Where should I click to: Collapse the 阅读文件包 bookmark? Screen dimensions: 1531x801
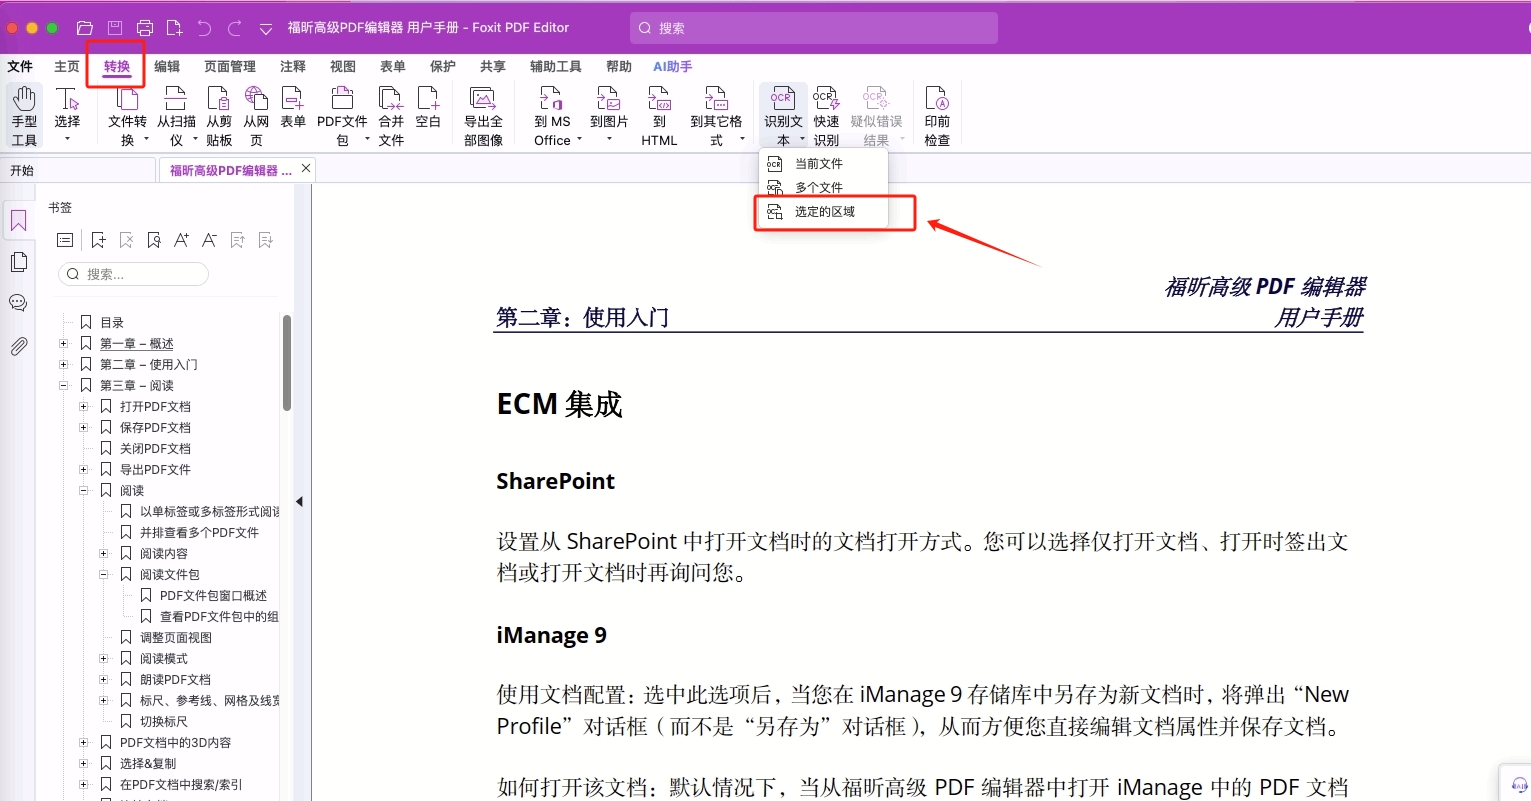point(104,574)
